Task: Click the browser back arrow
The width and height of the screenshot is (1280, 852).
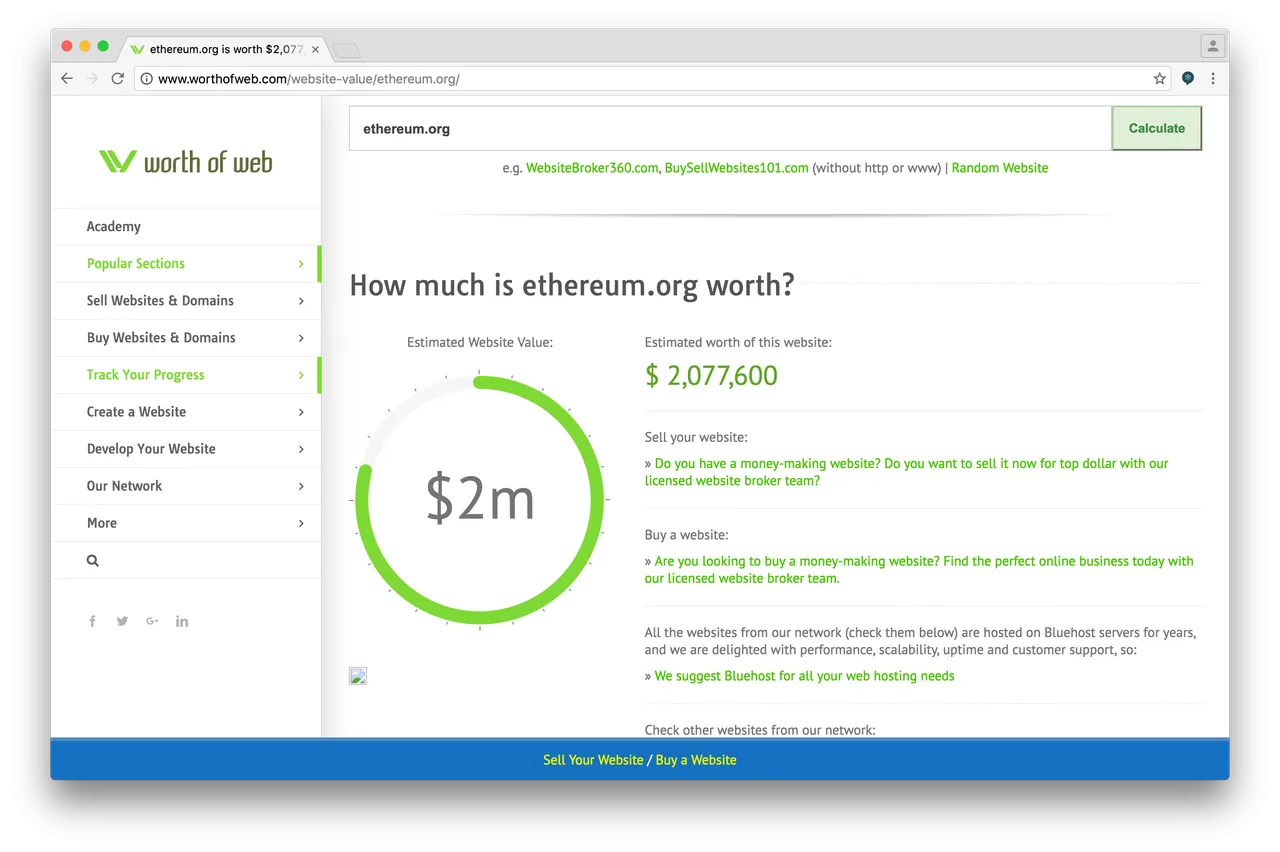Action: 67,78
